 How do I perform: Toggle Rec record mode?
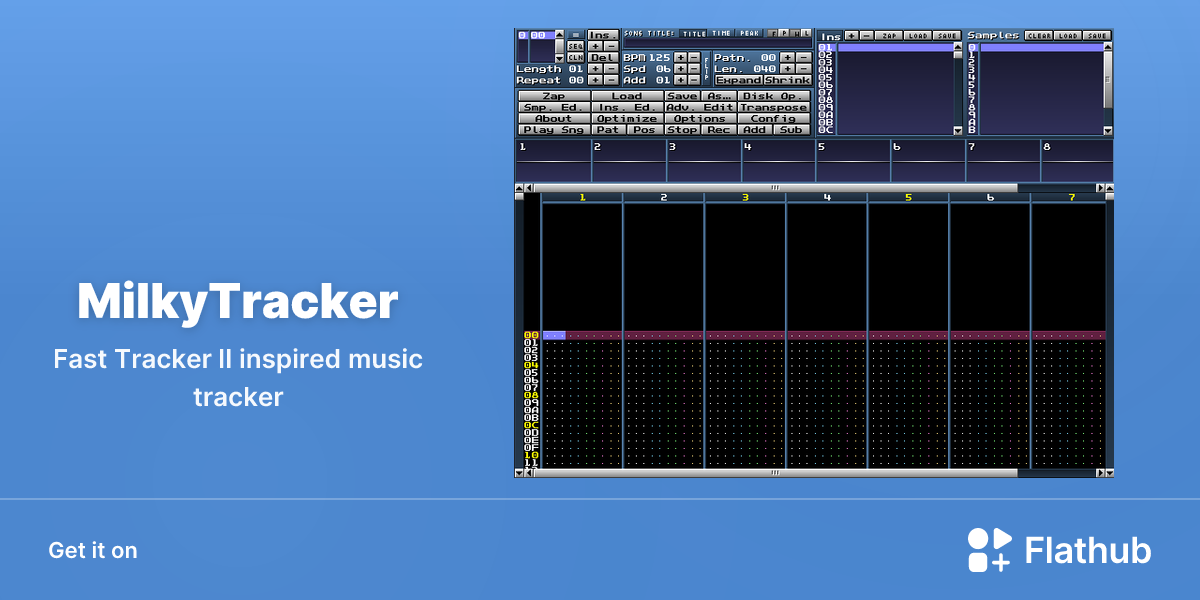tap(719, 129)
